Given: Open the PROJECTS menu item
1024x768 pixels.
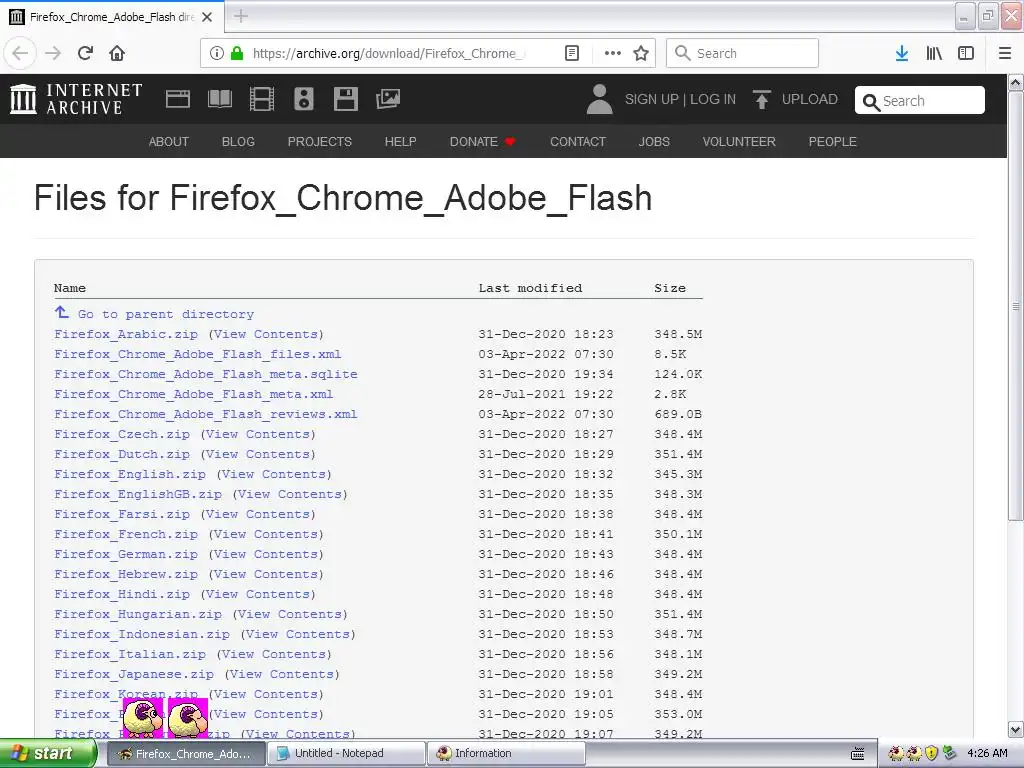Looking at the screenshot, I should pyautogui.click(x=320, y=141).
